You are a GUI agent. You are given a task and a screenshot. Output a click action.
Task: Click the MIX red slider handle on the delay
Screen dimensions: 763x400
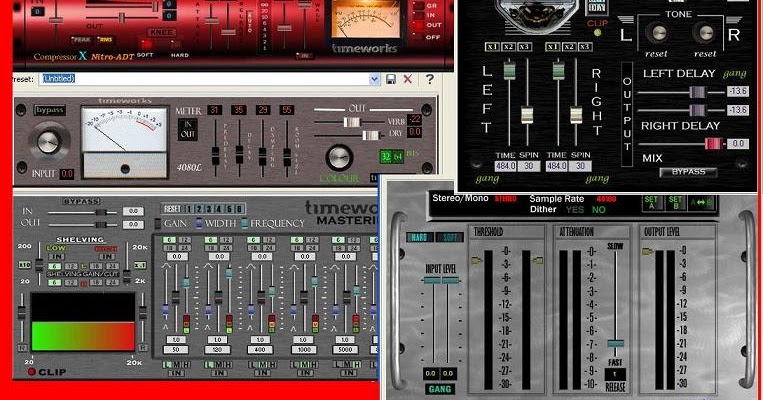(x=713, y=144)
